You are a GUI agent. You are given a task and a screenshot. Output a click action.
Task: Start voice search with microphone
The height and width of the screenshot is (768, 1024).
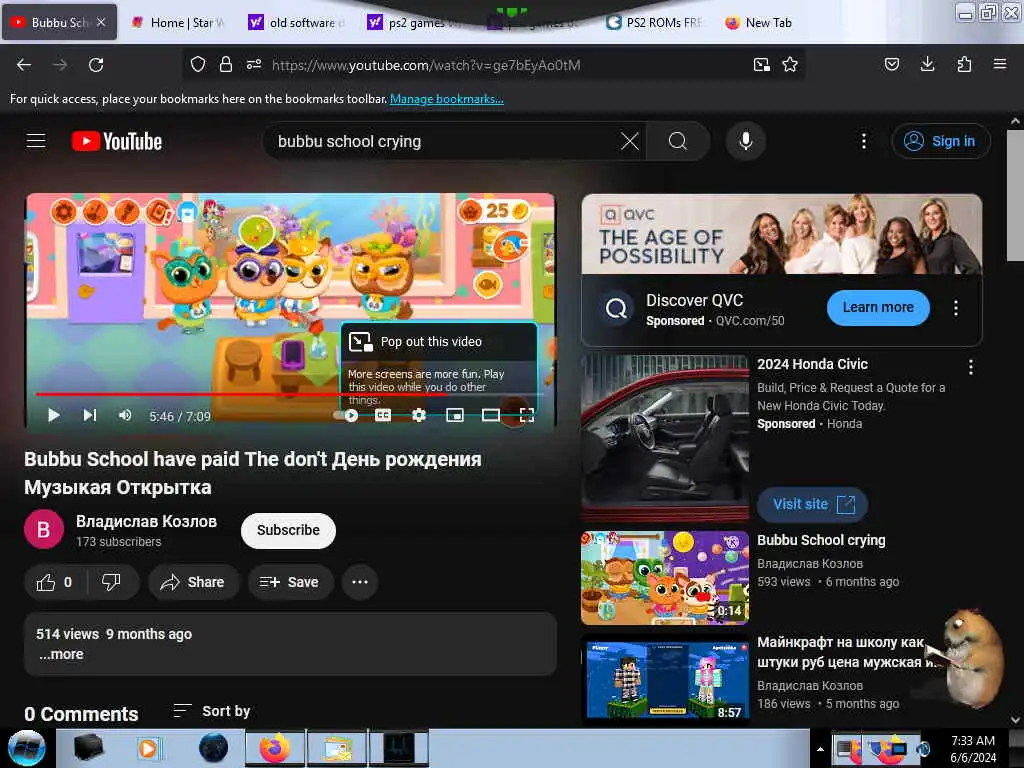click(x=746, y=141)
